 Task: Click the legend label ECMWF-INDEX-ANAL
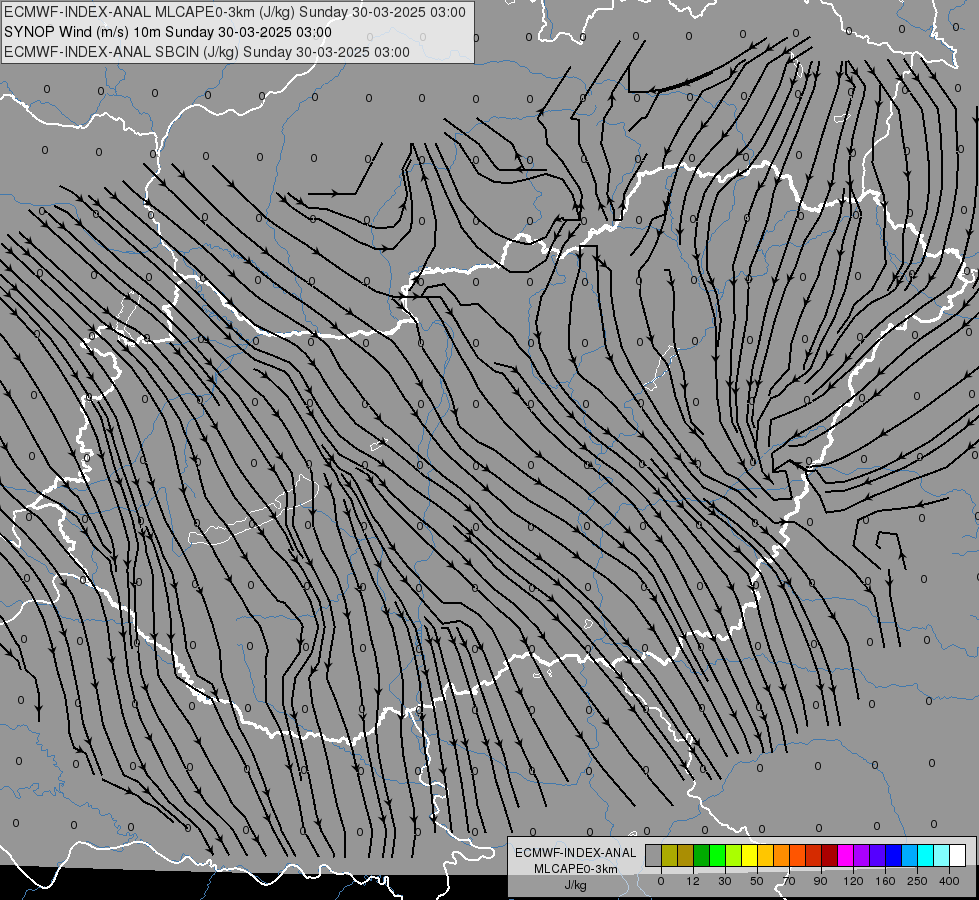(x=576, y=853)
